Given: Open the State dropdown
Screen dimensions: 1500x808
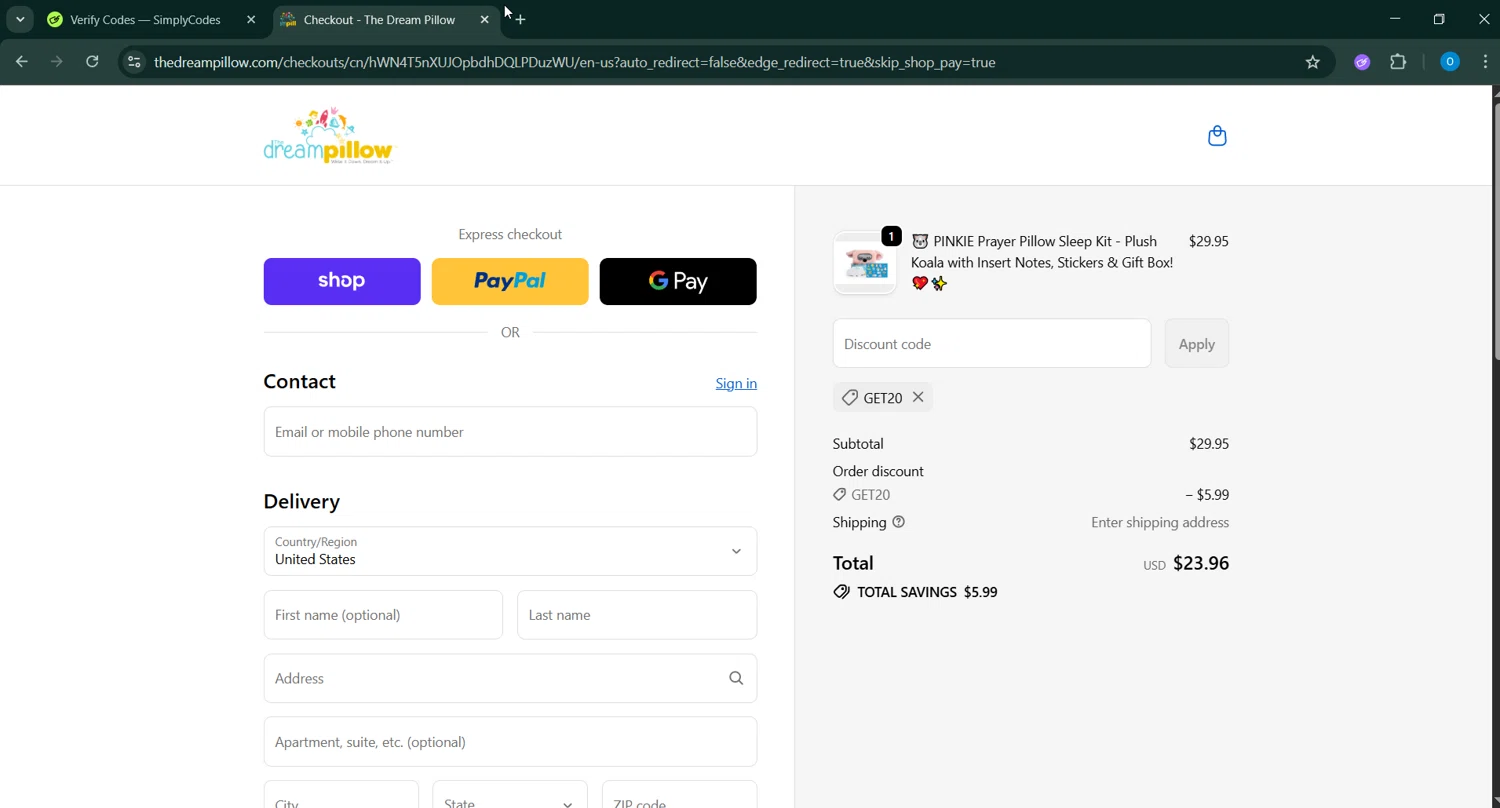Looking at the screenshot, I should tap(510, 795).
